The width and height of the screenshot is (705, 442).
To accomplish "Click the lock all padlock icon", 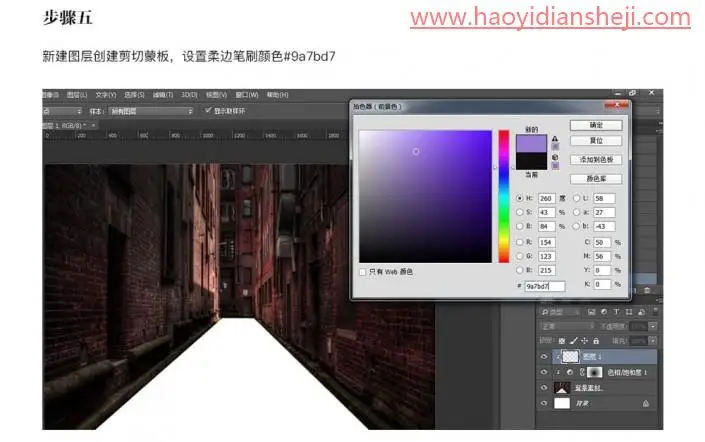I will pos(596,341).
